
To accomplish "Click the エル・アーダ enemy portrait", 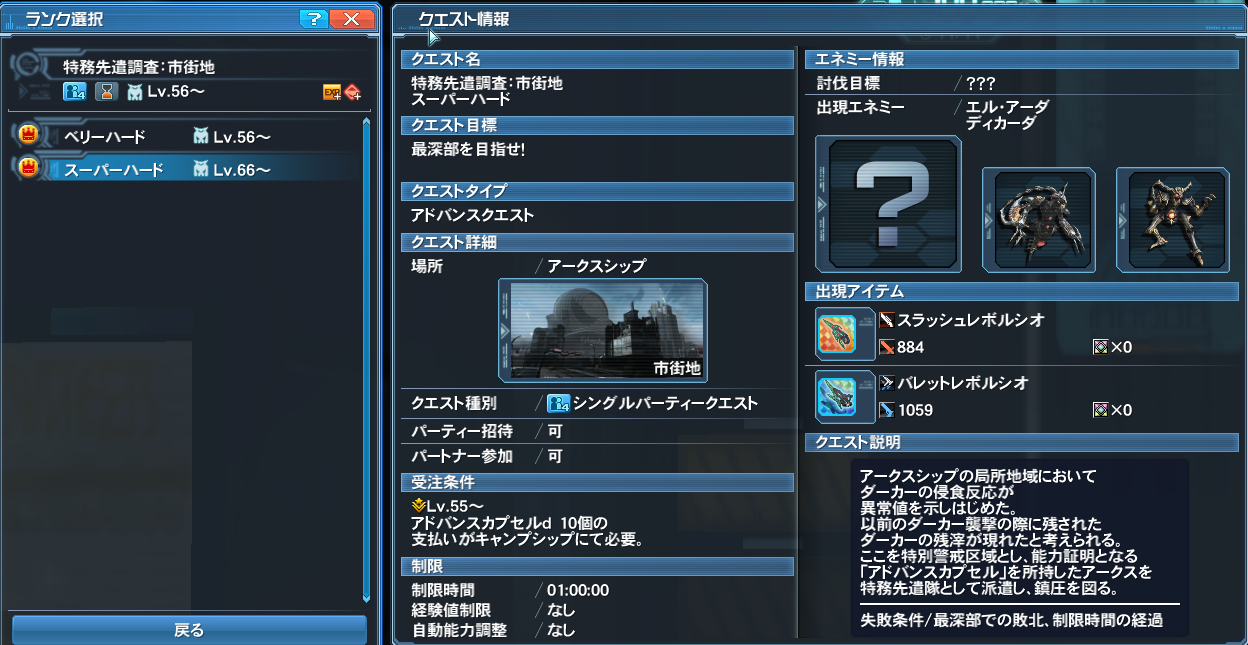I will click(1038, 219).
